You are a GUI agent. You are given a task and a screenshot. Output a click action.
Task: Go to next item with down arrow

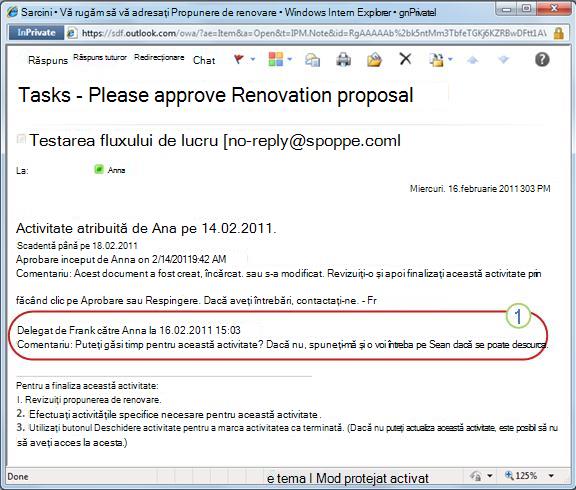503,60
